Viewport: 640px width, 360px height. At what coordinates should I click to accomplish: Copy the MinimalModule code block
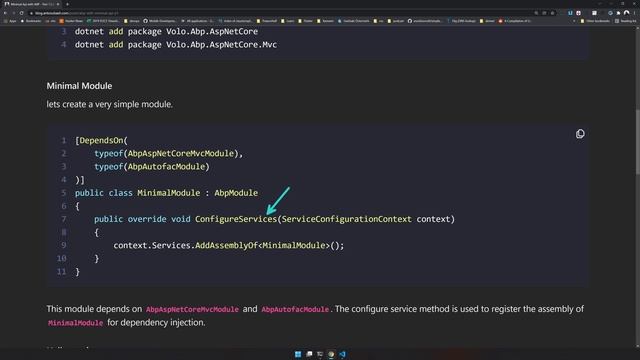point(580,134)
